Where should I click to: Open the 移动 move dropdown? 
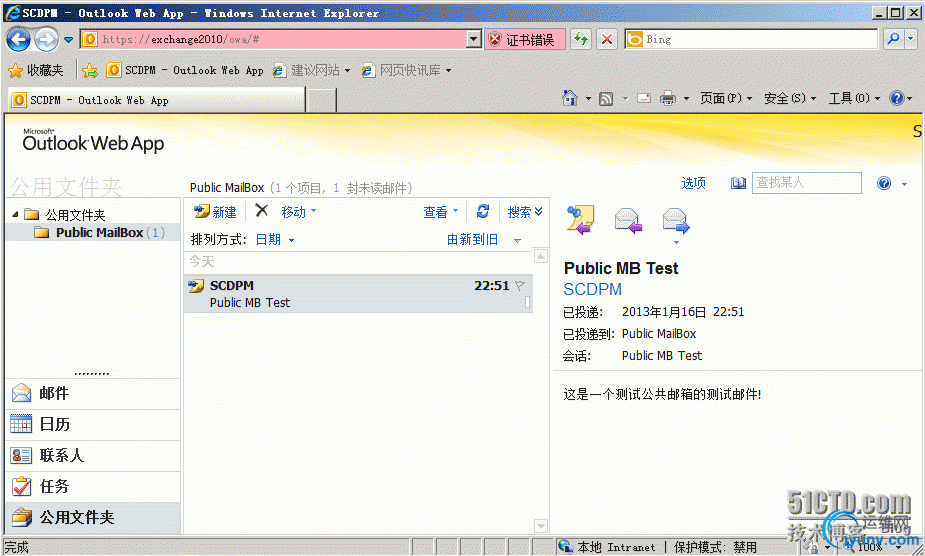coord(299,211)
